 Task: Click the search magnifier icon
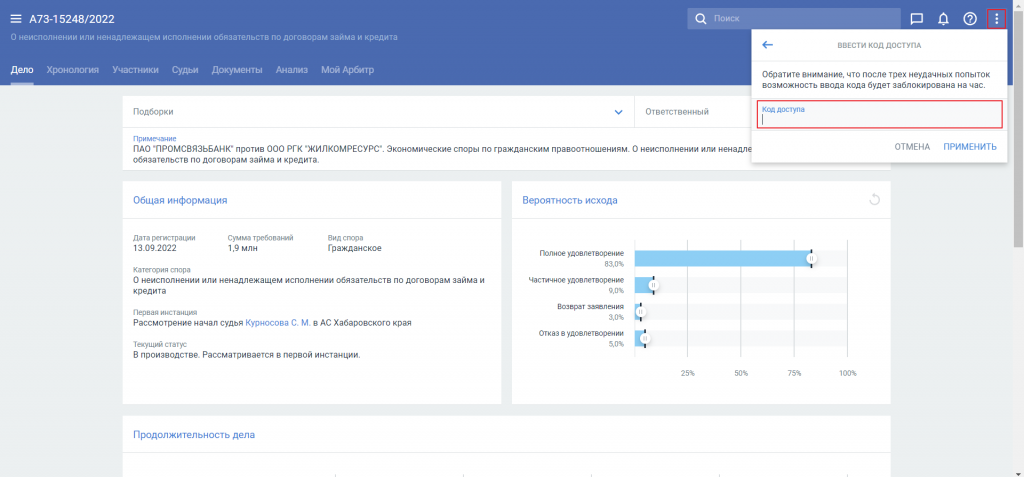click(701, 19)
